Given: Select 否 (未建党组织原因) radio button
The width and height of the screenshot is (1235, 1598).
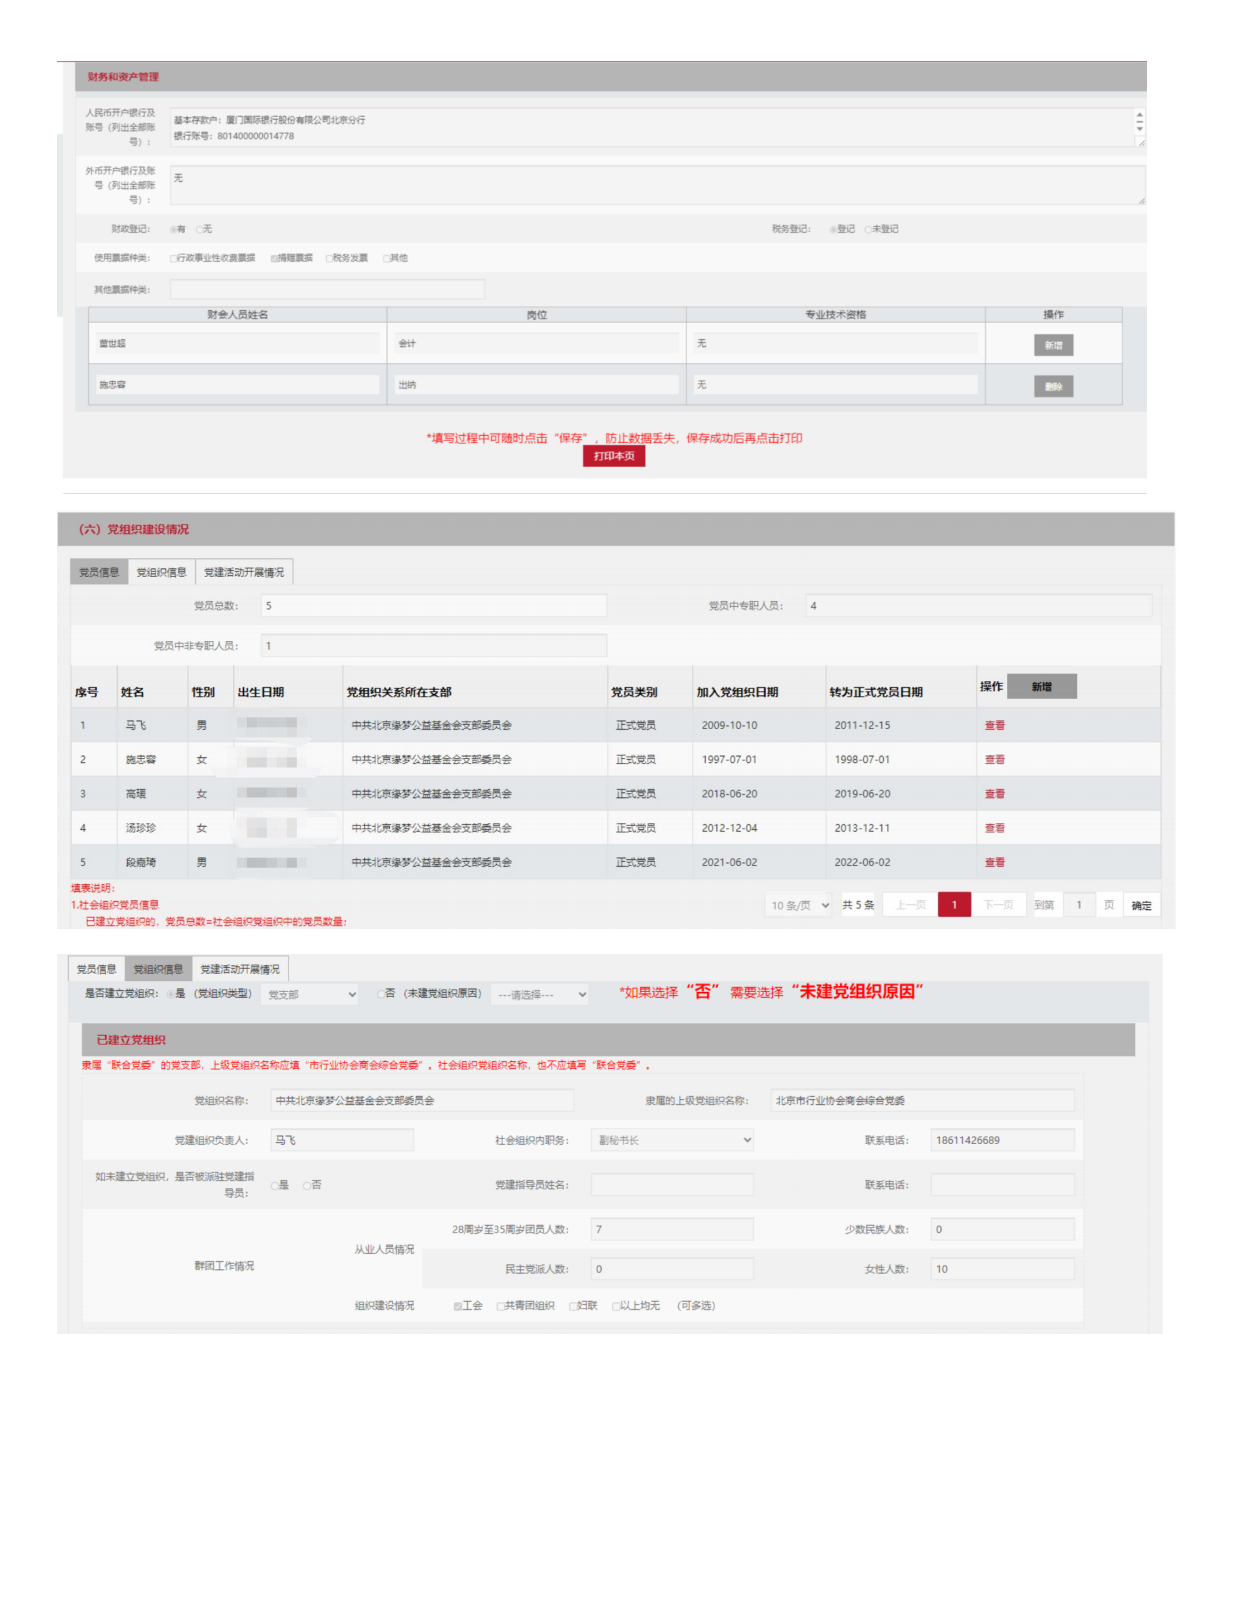Looking at the screenshot, I should pos(380,994).
